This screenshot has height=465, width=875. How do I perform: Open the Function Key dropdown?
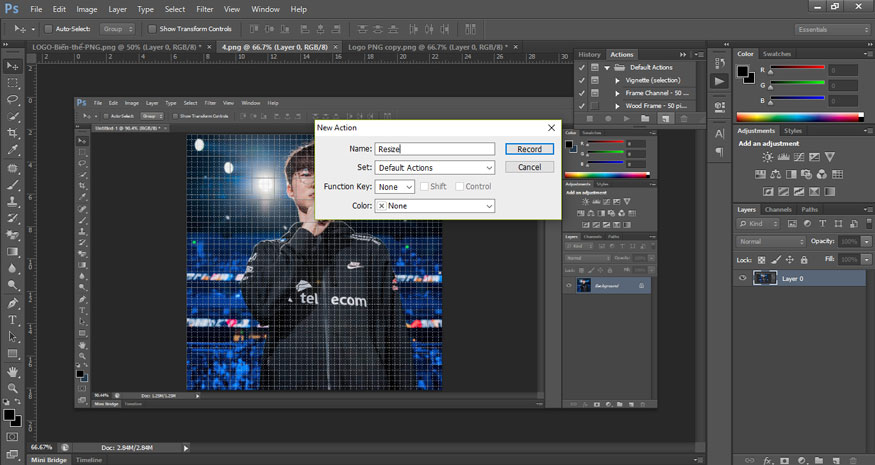coord(395,186)
